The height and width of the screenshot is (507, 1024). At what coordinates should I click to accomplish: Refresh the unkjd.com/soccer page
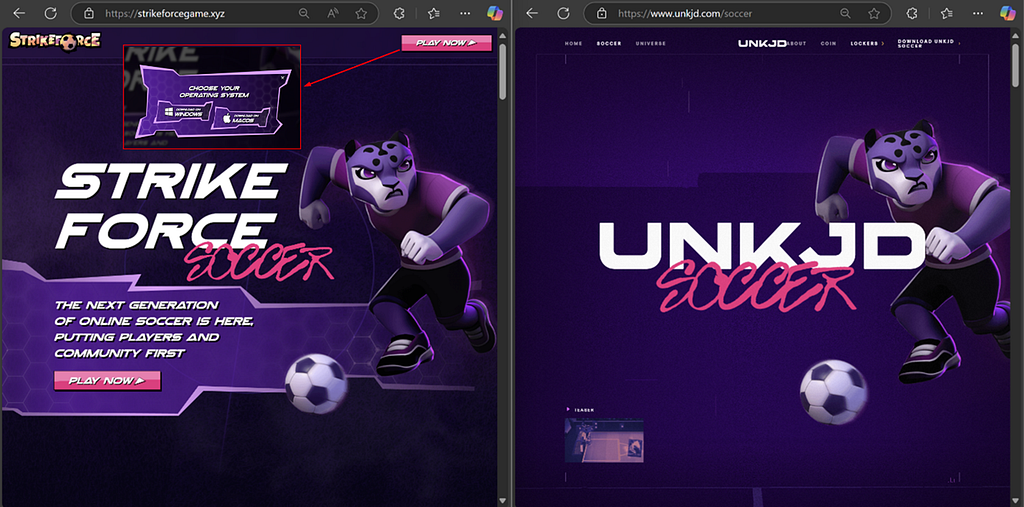coord(563,13)
